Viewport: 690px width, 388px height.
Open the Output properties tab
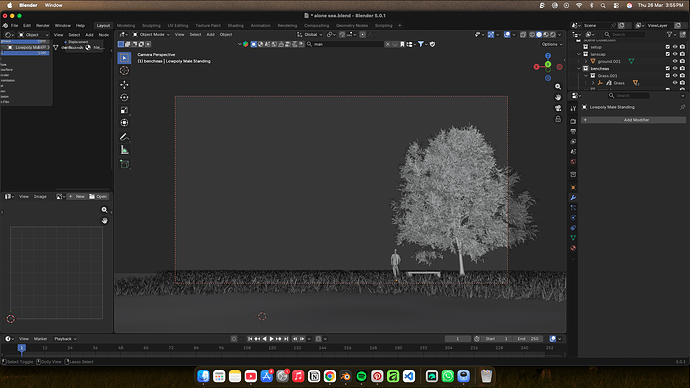coord(573,132)
